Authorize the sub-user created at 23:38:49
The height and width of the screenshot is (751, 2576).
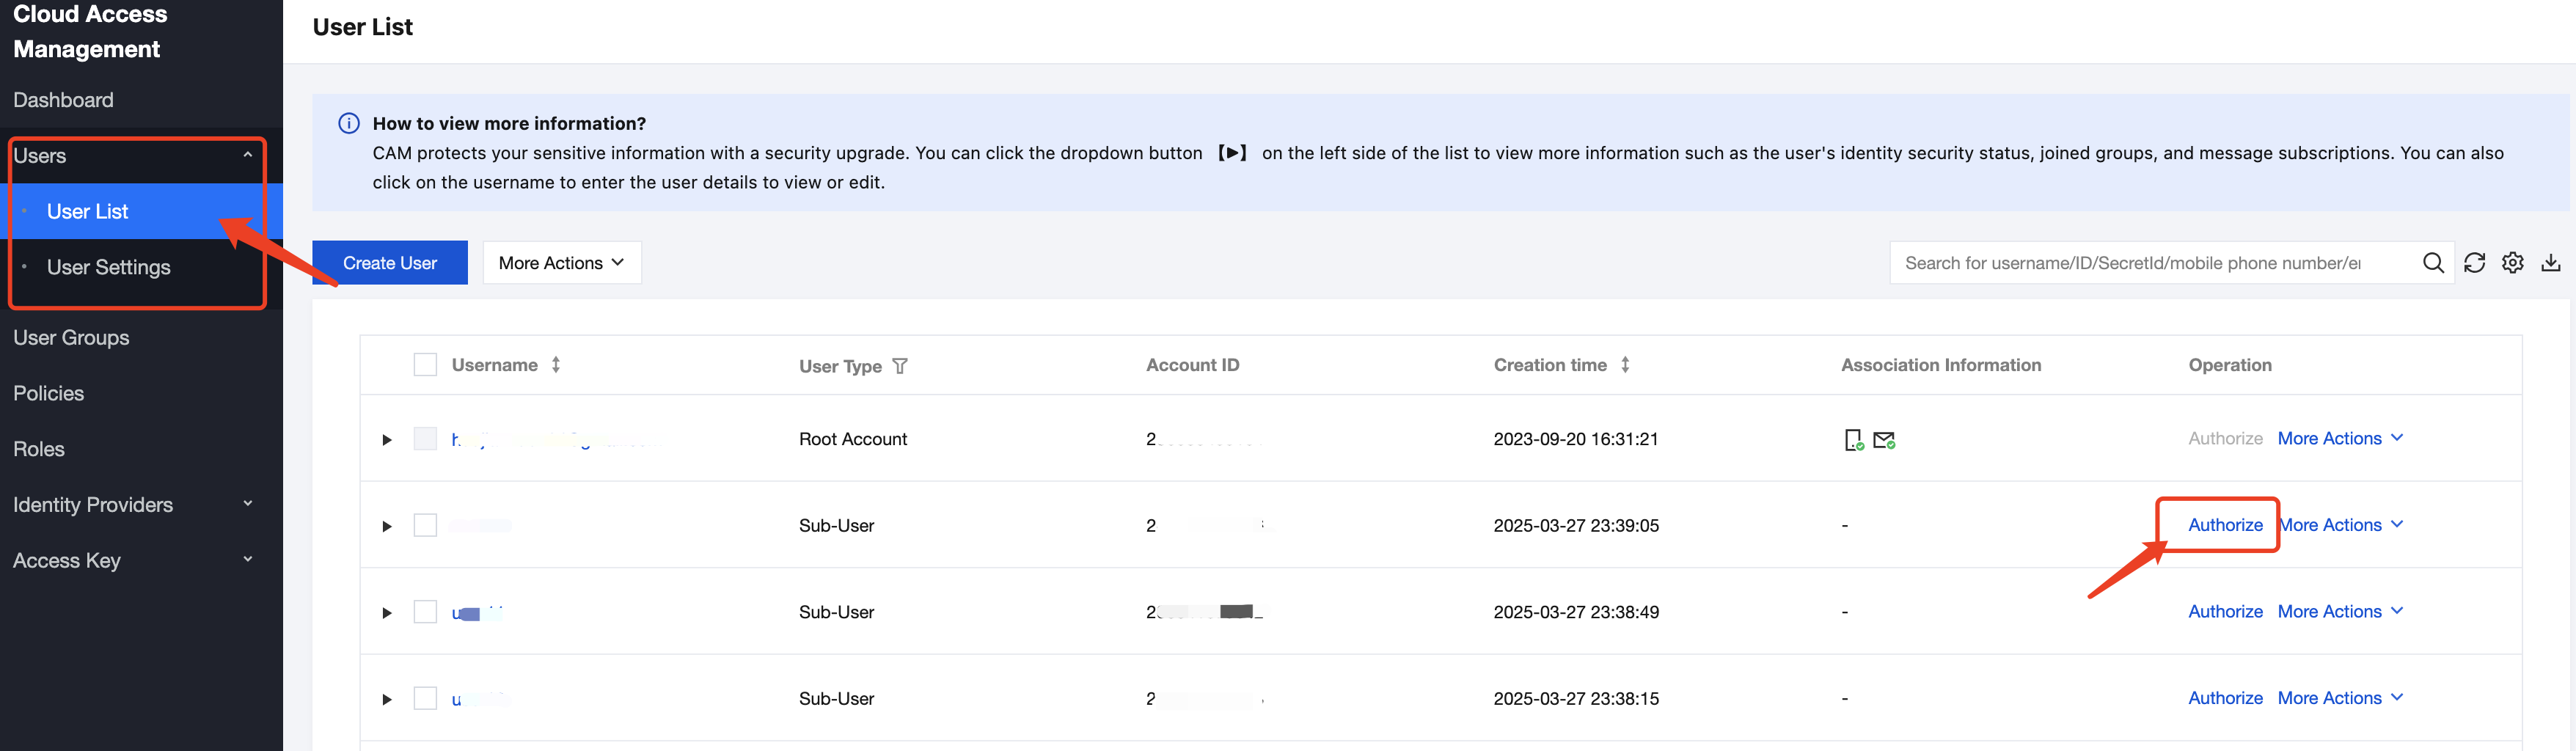2224,612
